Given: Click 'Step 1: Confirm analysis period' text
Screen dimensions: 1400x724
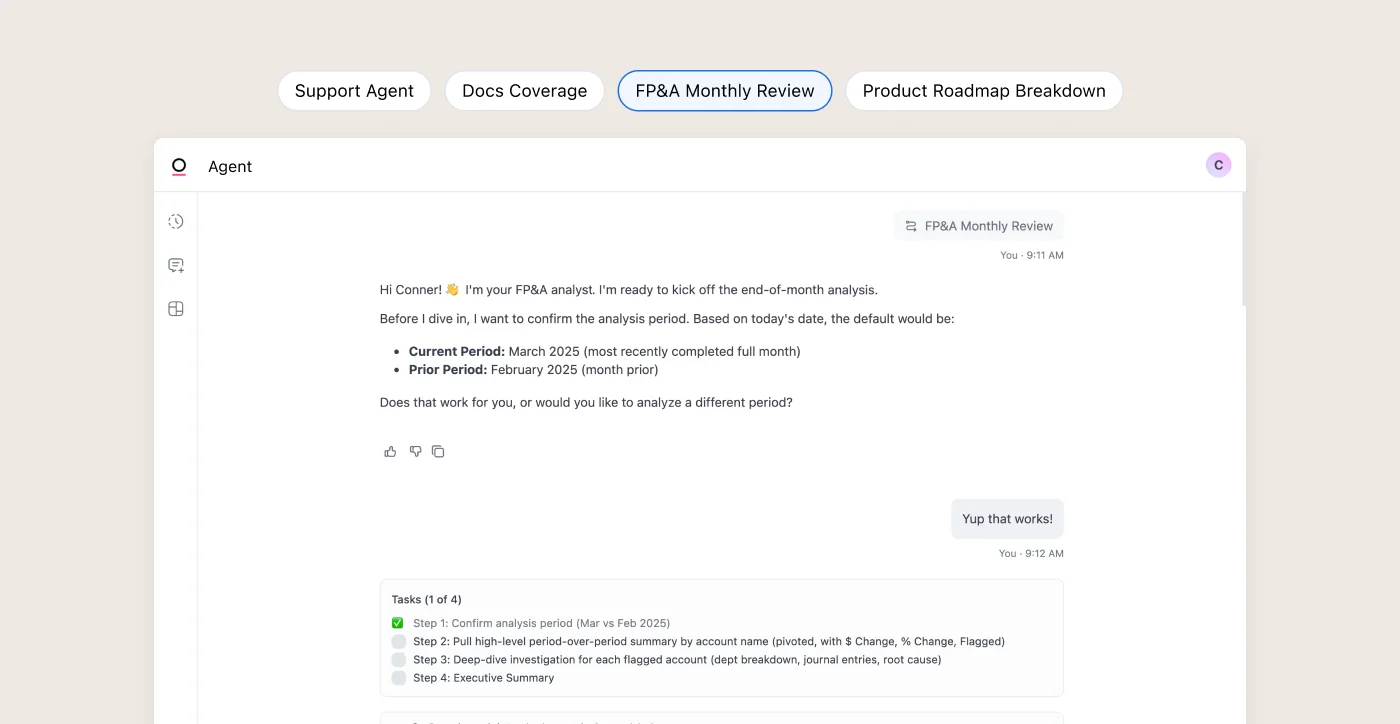Looking at the screenshot, I should (541, 623).
